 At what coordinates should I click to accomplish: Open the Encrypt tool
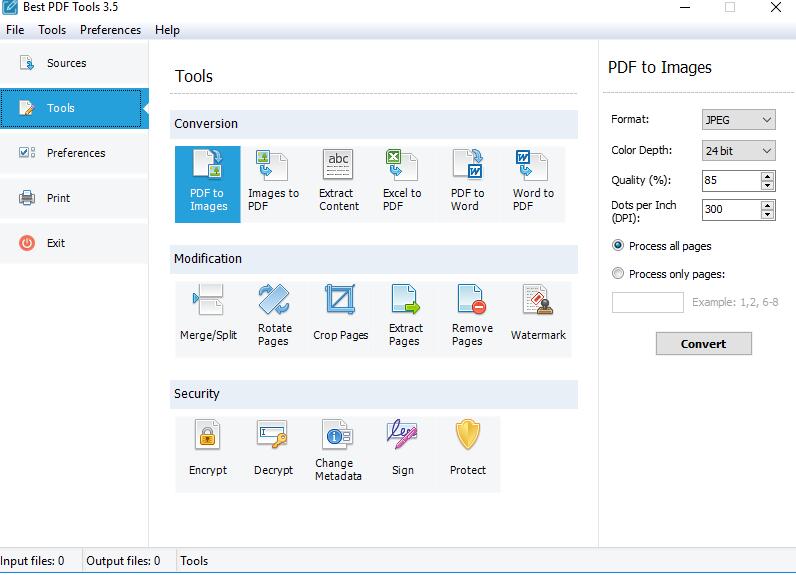coord(208,454)
